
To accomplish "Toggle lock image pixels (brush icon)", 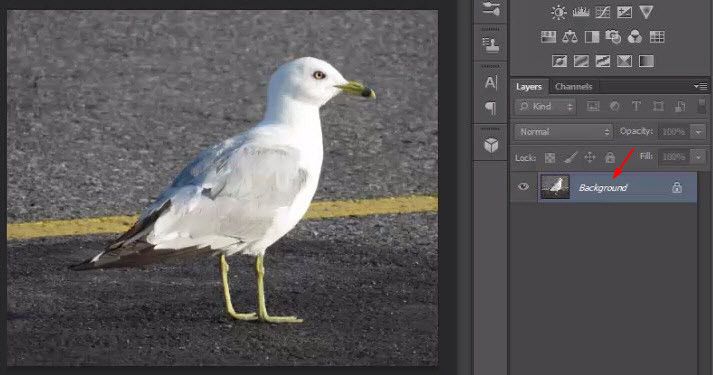I will click(x=570, y=158).
